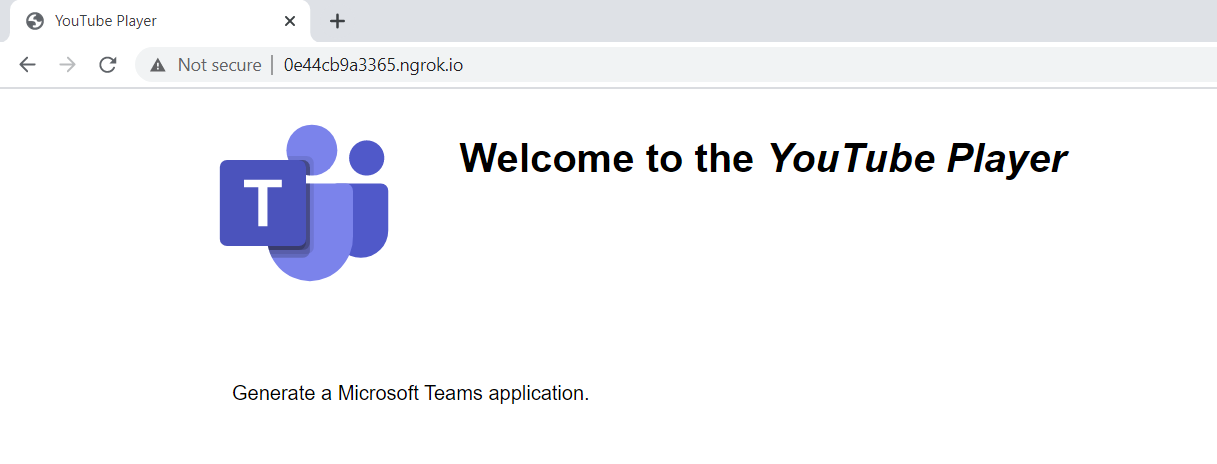Click the italic "YouTube Player" heading text
The height and width of the screenshot is (464, 1217).
(917, 158)
